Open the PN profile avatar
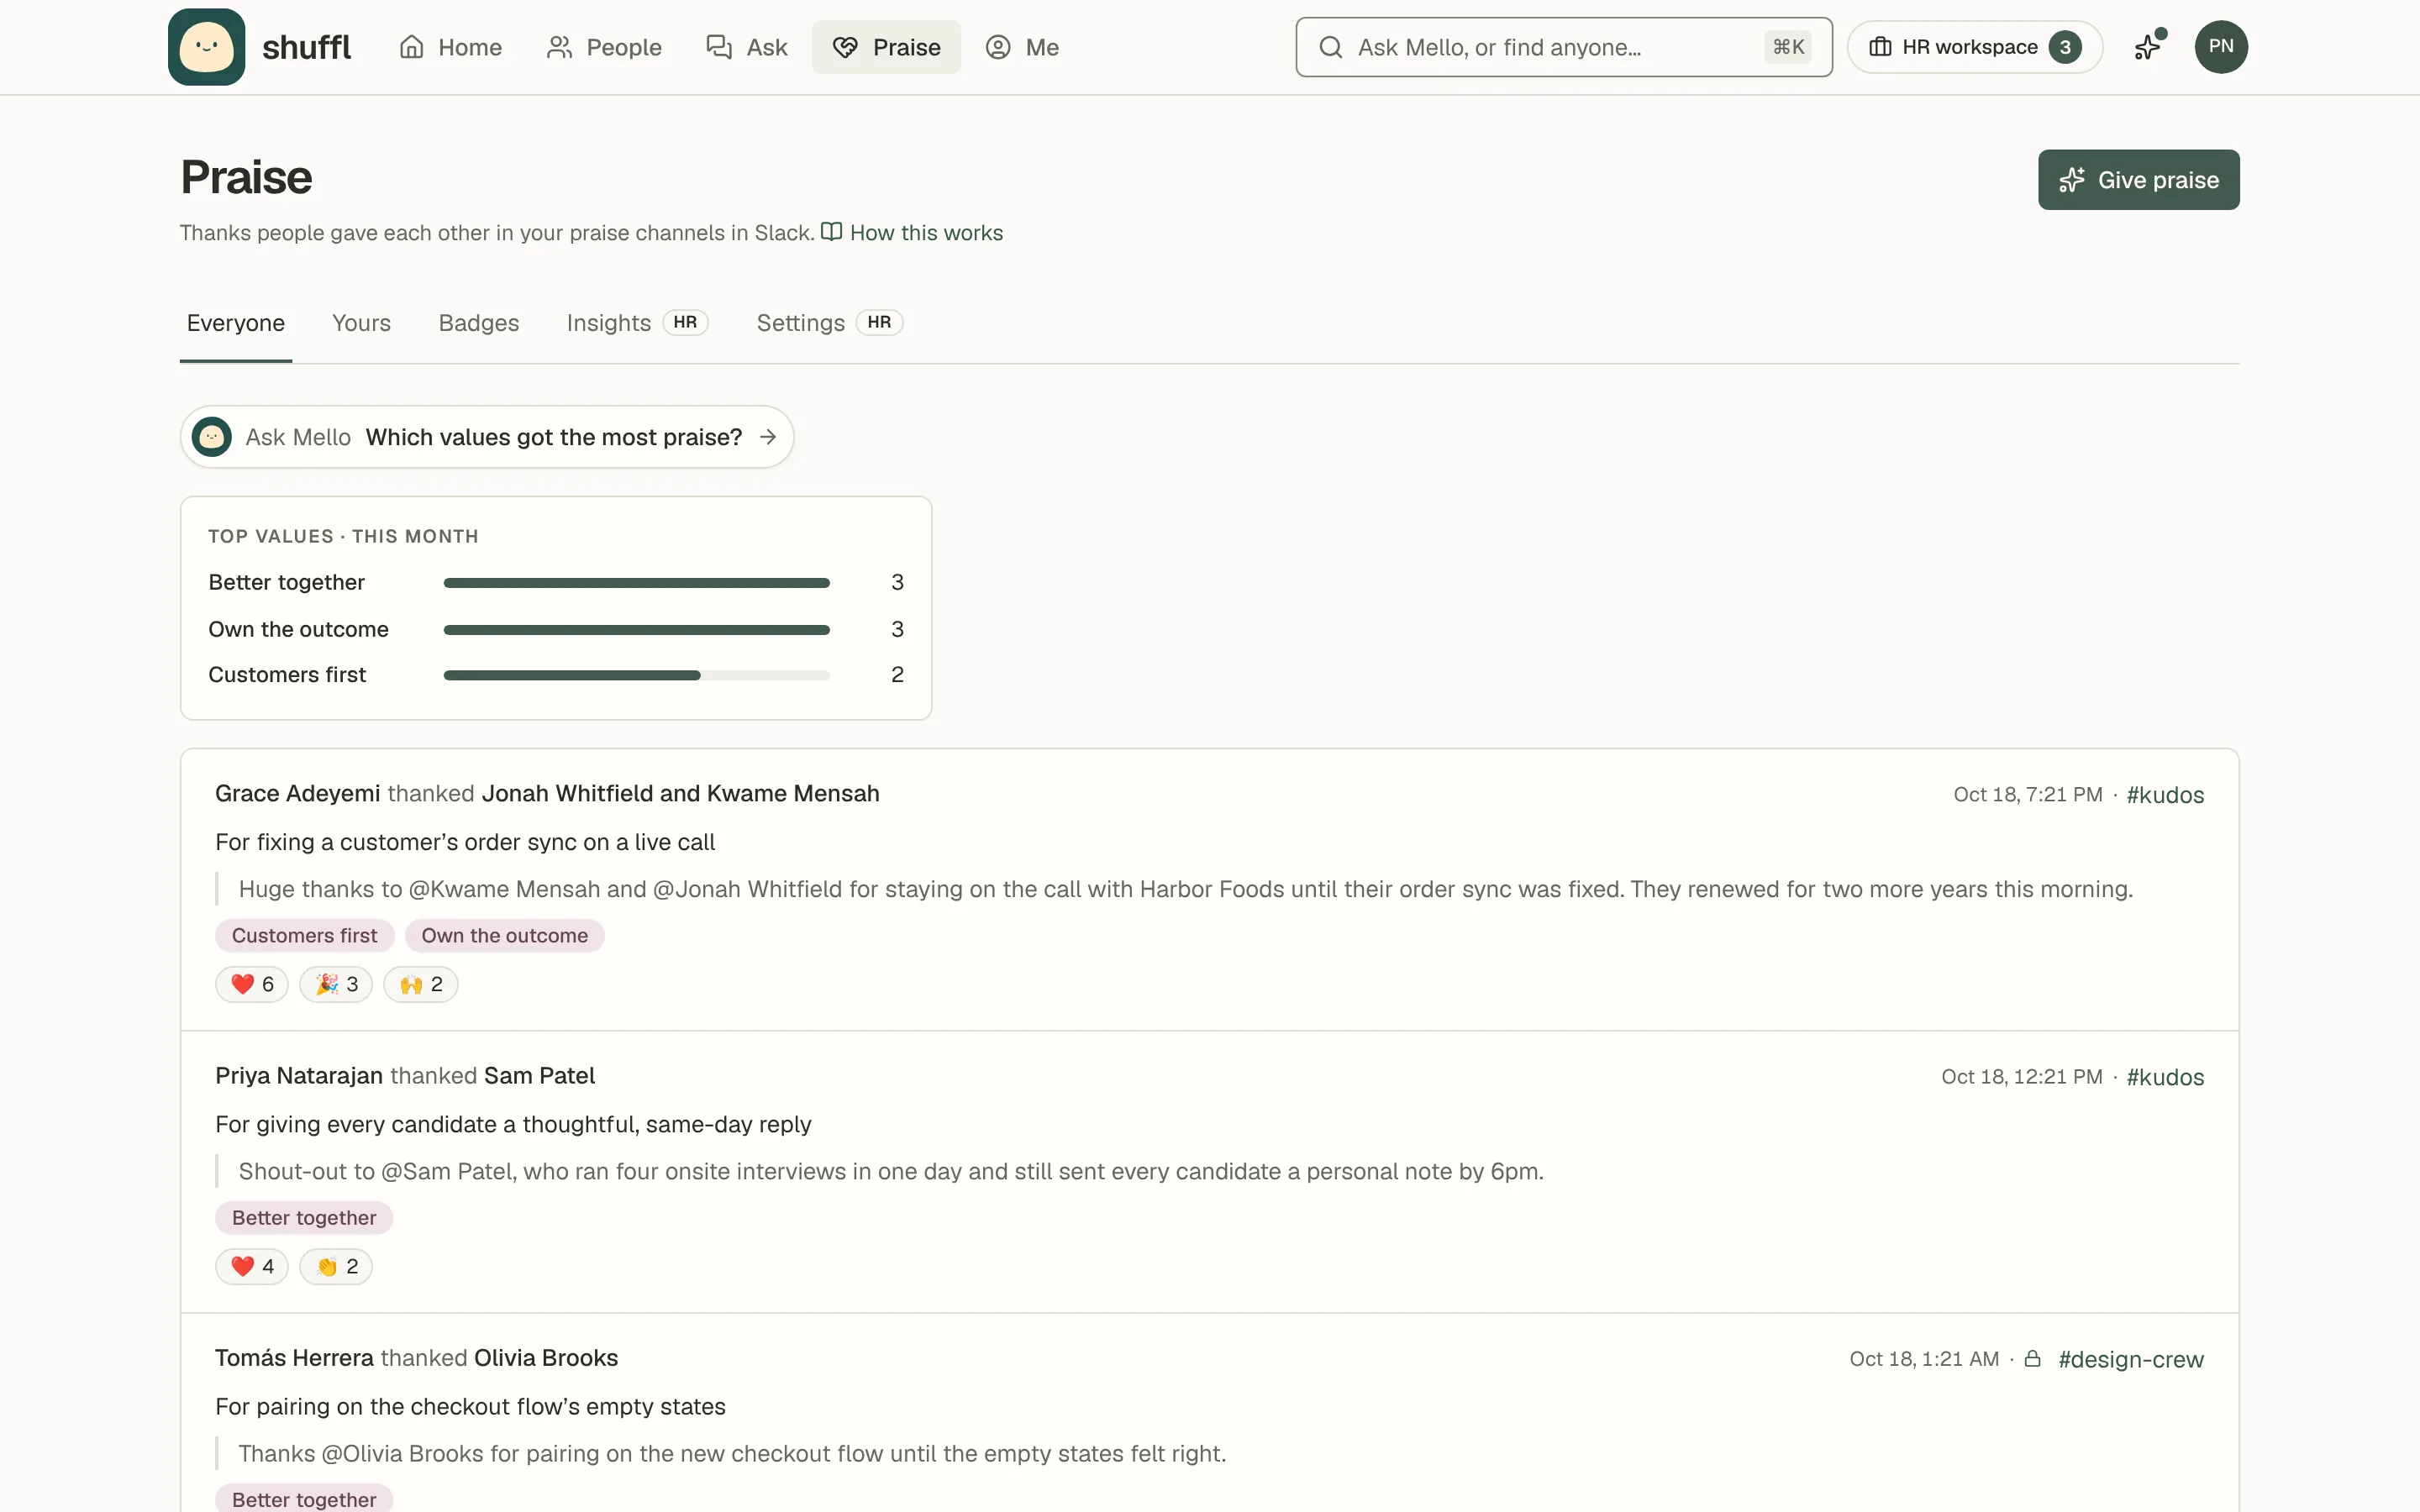Viewport: 2420px width, 1512px height. [2221, 47]
